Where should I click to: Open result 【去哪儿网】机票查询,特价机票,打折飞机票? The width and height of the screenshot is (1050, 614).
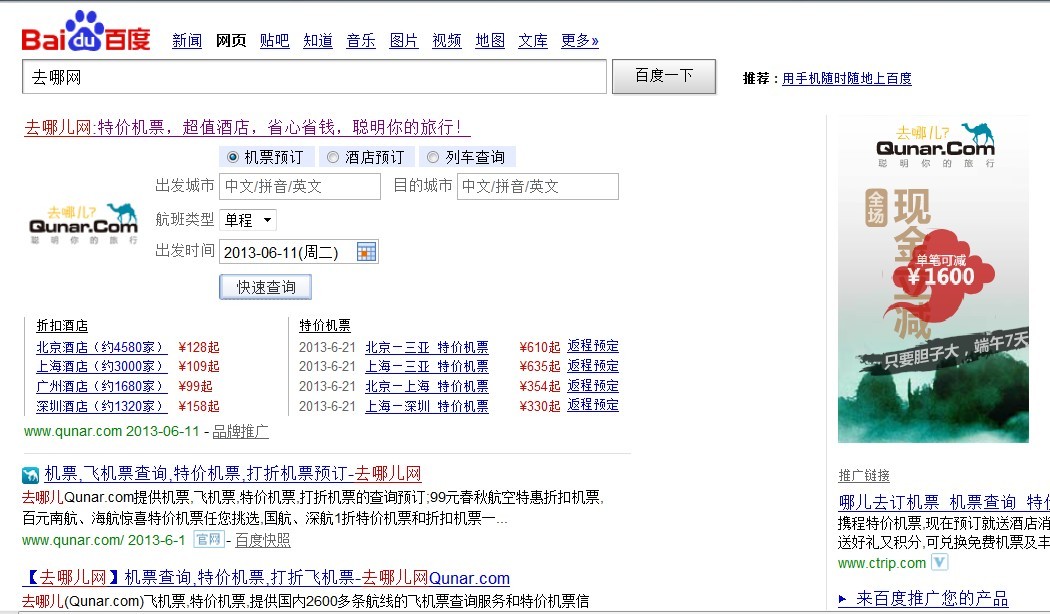point(266,578)
